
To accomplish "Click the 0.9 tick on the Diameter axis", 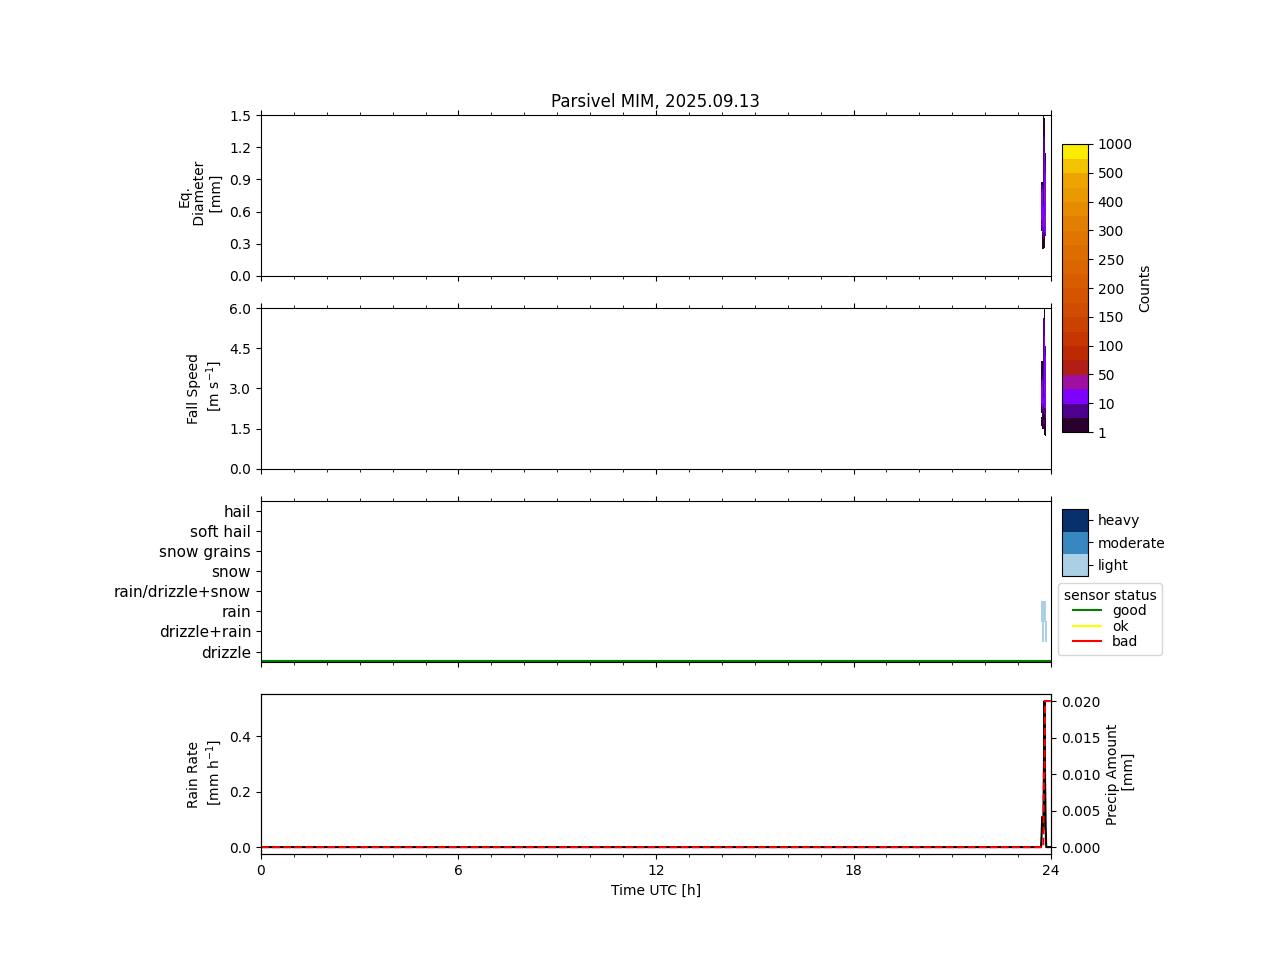I will point(240,180).
